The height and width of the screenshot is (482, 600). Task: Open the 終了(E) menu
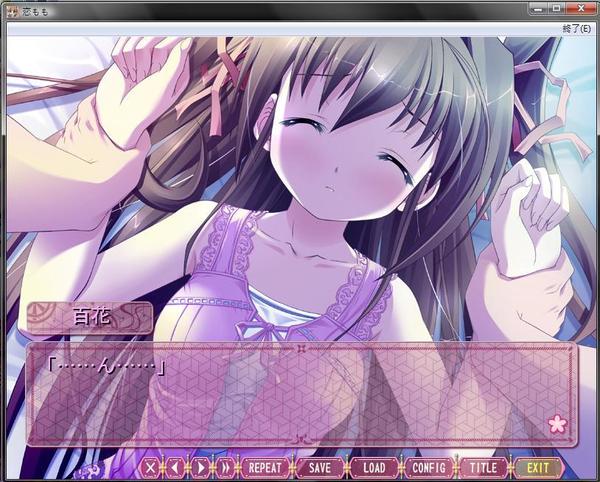pos(577,29)
